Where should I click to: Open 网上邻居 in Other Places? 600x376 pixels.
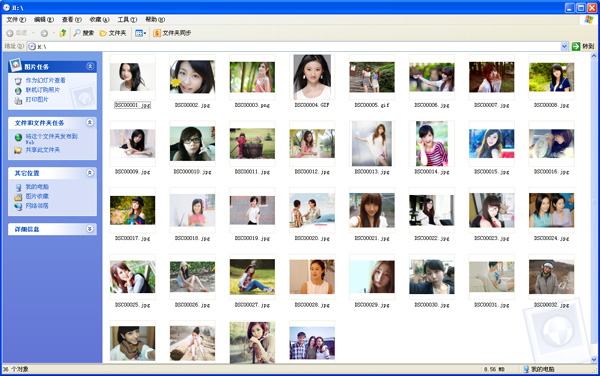[37, 206]
